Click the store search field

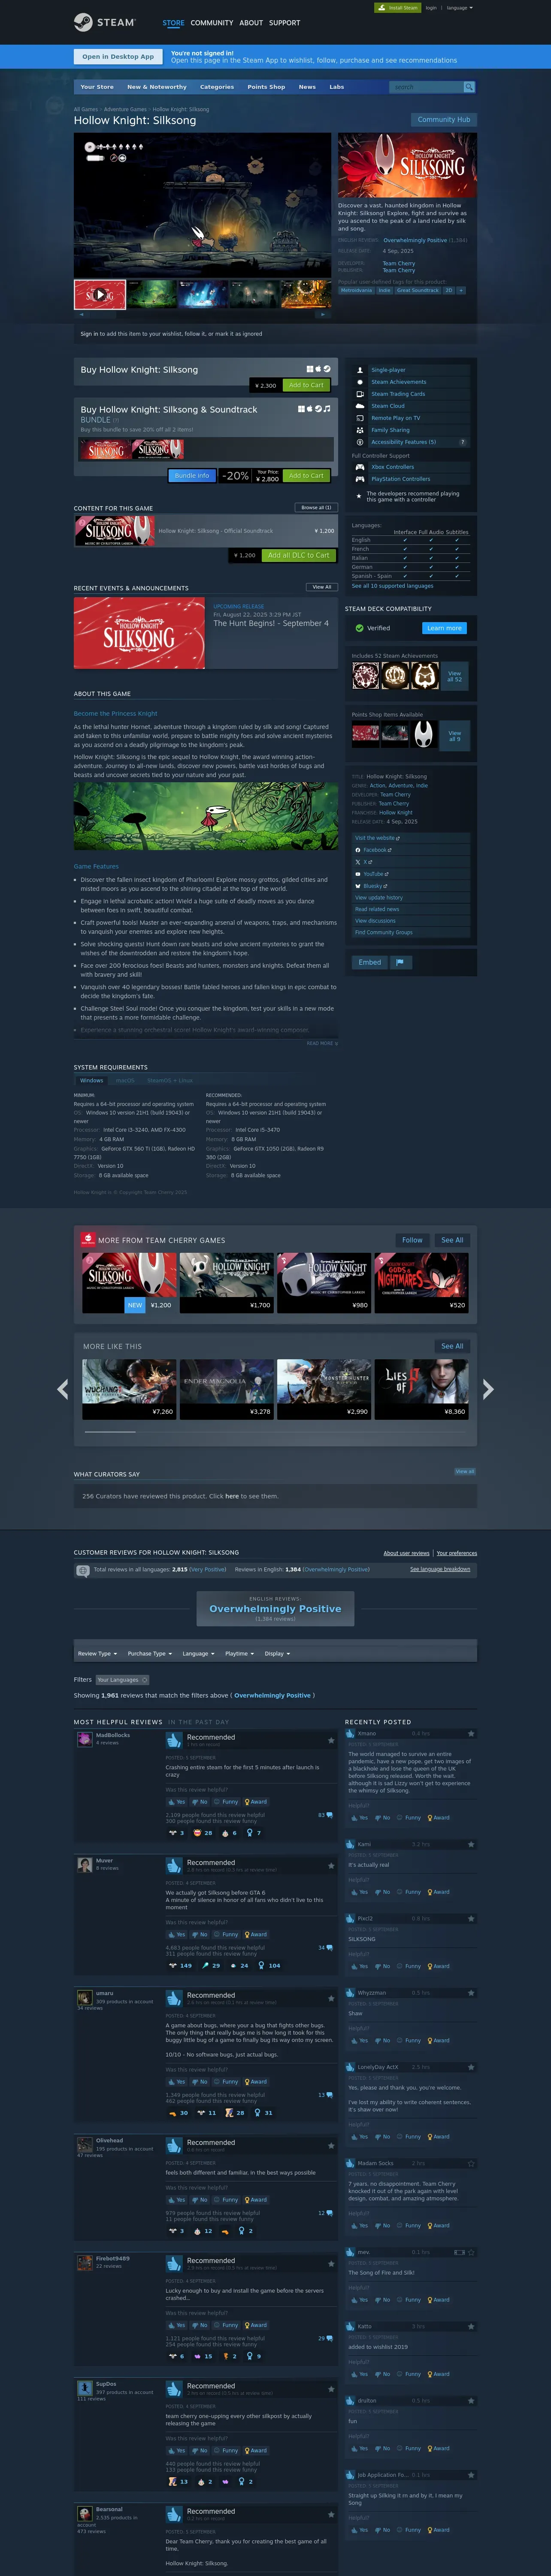(426, 87)
